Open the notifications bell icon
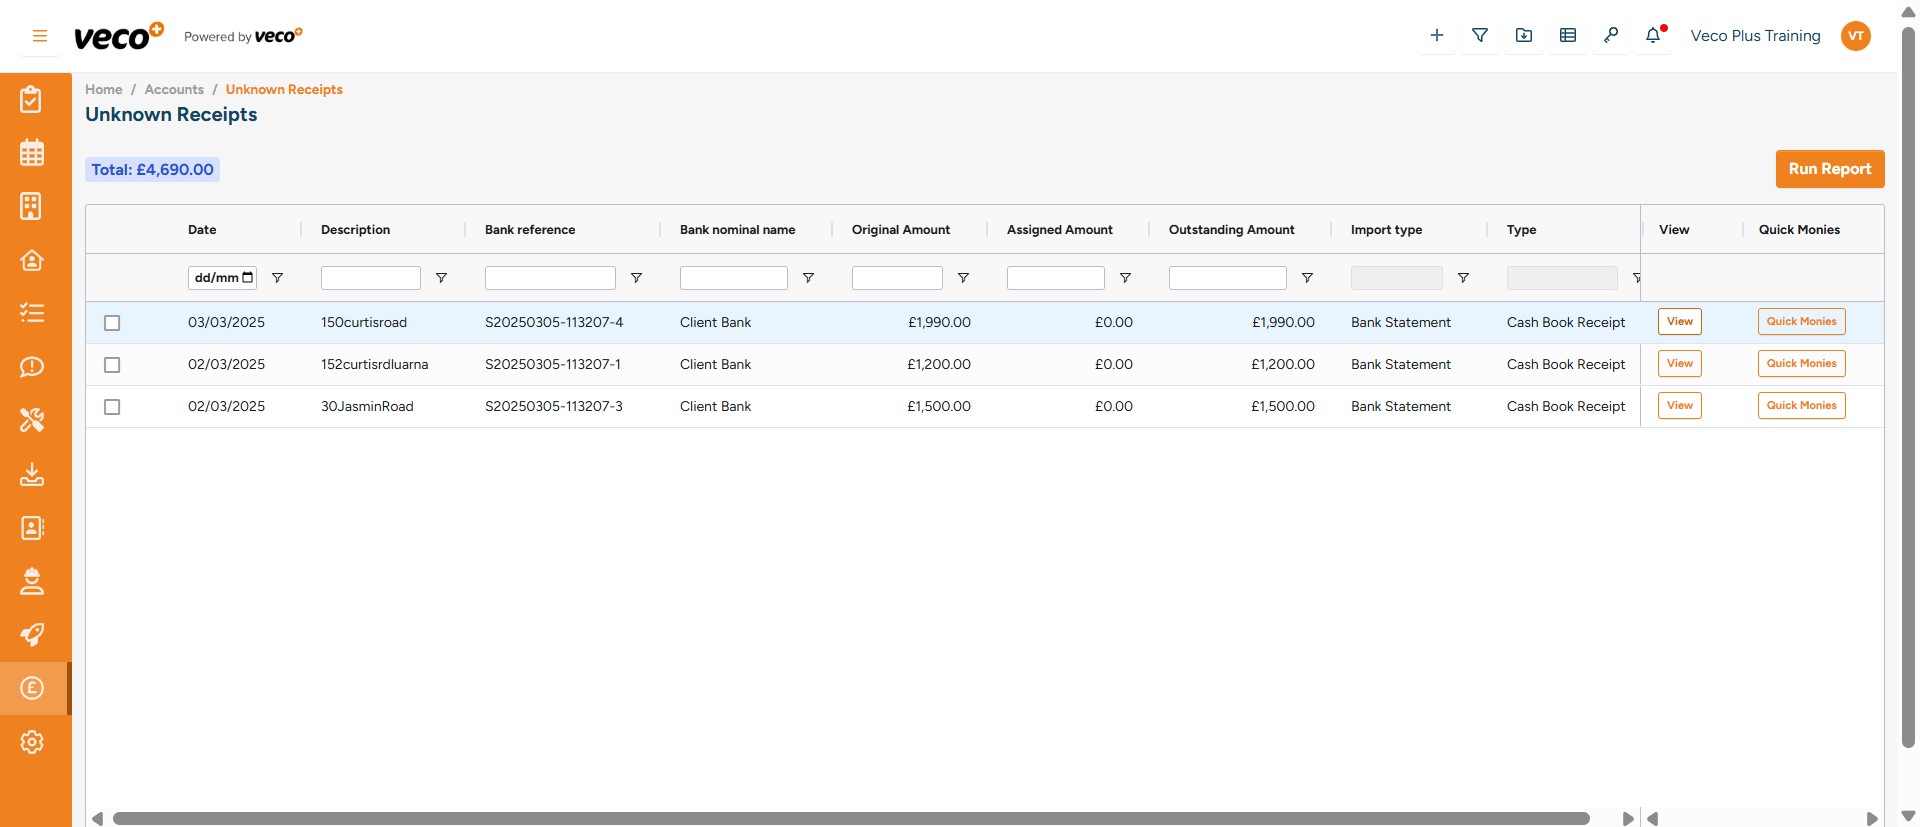1920x827 pixels. pos(1653,36)
